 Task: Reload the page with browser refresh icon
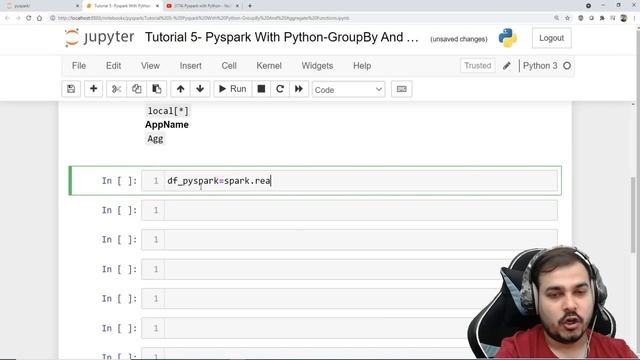[x=29, y=18]
